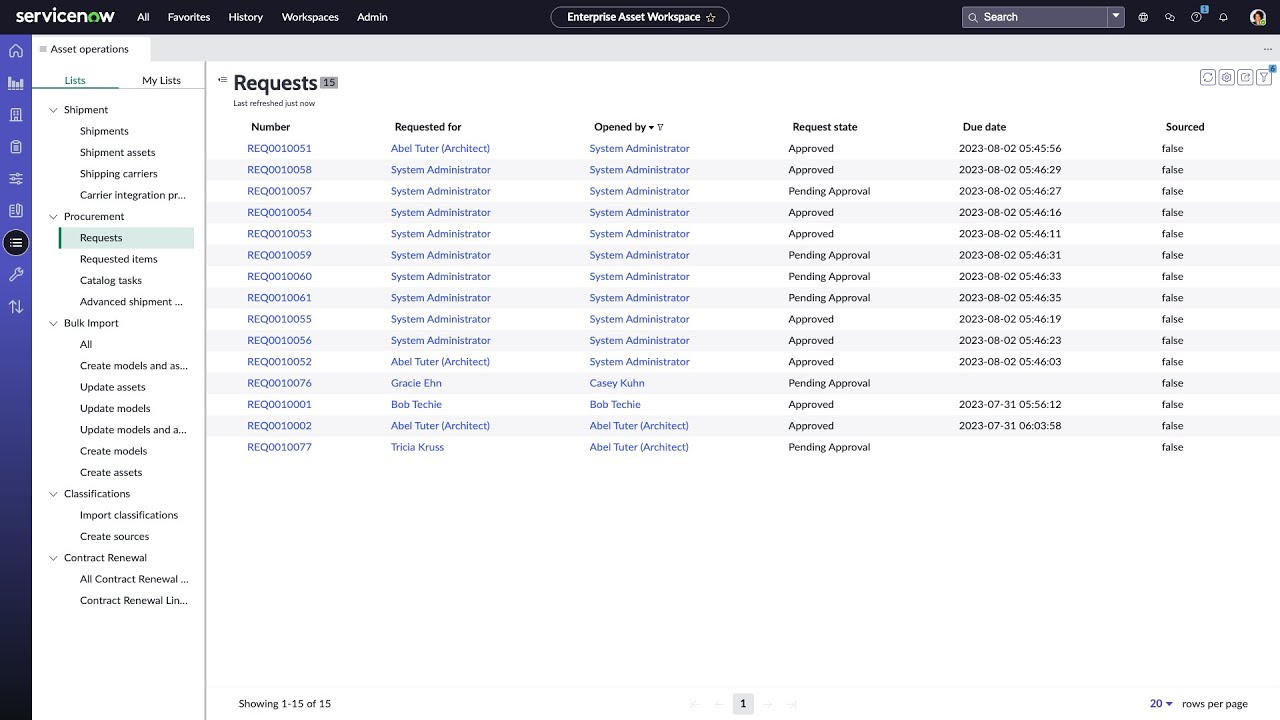
Task: Refresh the Requests list
Action: click(x=1208, y=77)
